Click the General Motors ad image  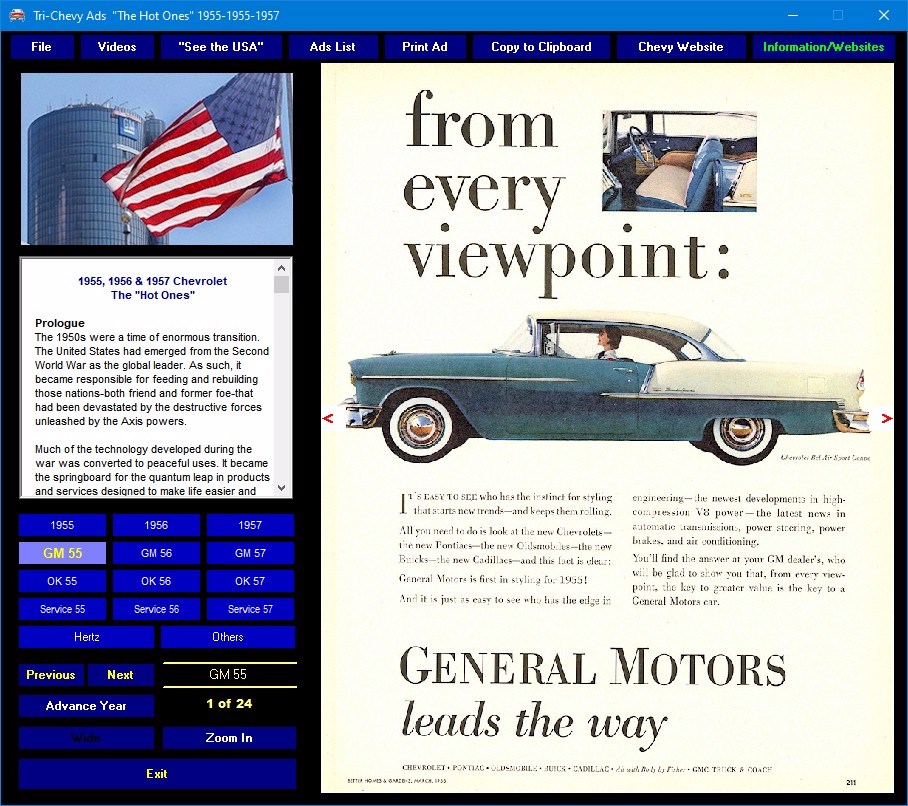click(x=607, y=428)
